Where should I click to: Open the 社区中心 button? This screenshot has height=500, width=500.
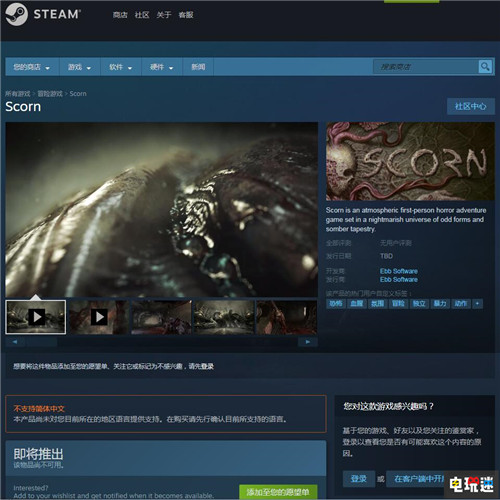tap(470, 106)
